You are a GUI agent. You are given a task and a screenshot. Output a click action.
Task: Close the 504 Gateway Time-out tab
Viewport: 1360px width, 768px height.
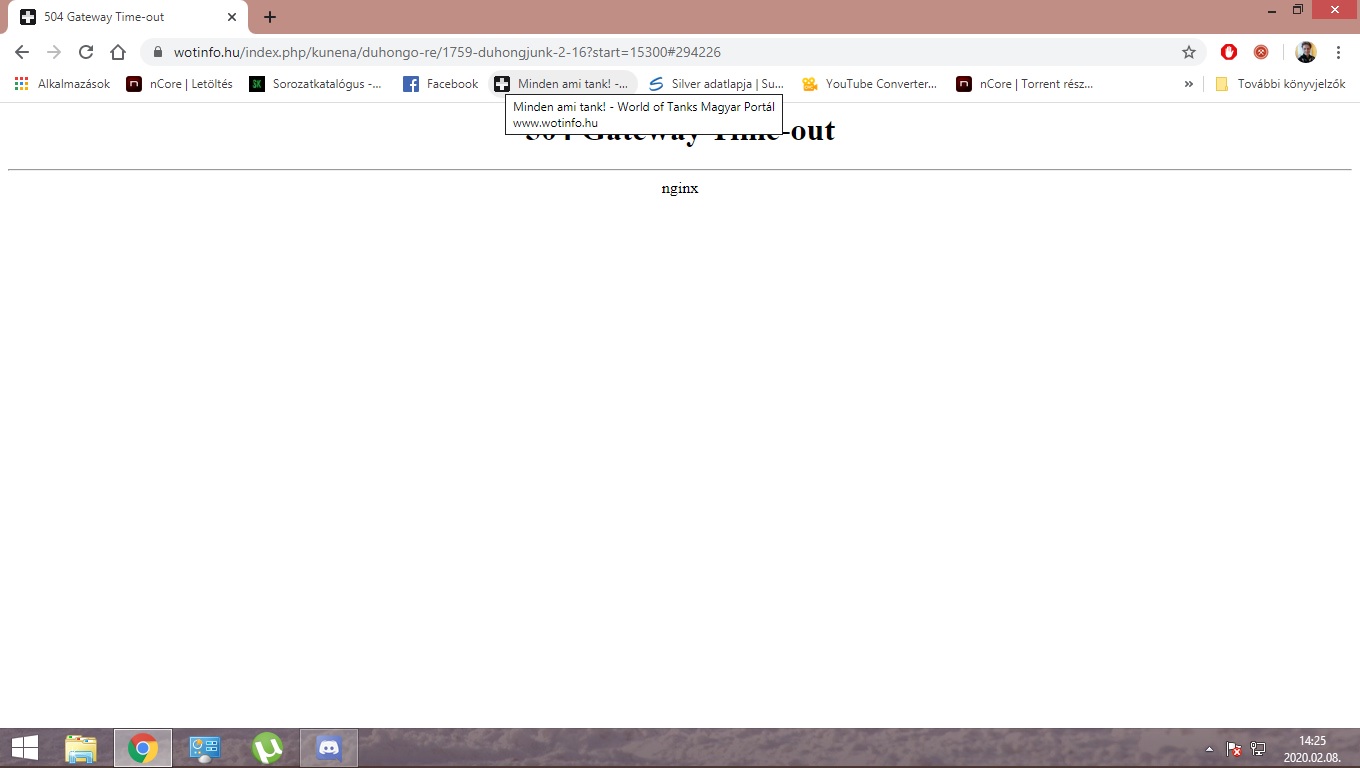click(x=232, y=17)
